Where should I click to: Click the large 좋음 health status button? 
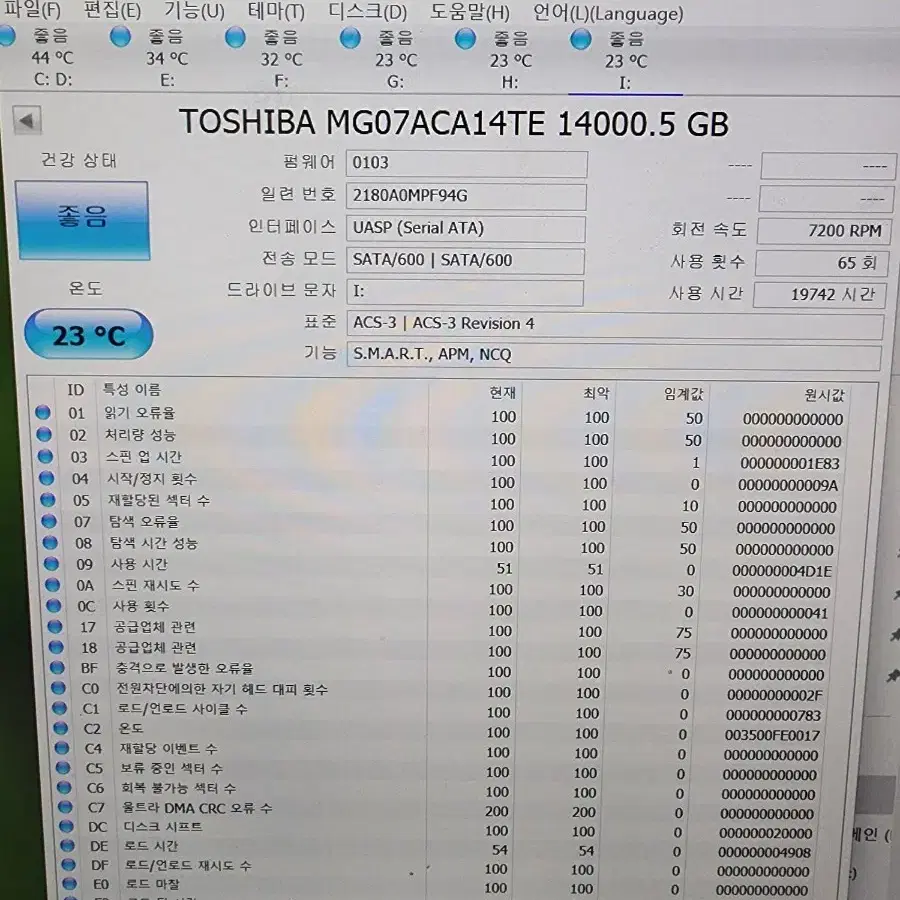point(83,220)
